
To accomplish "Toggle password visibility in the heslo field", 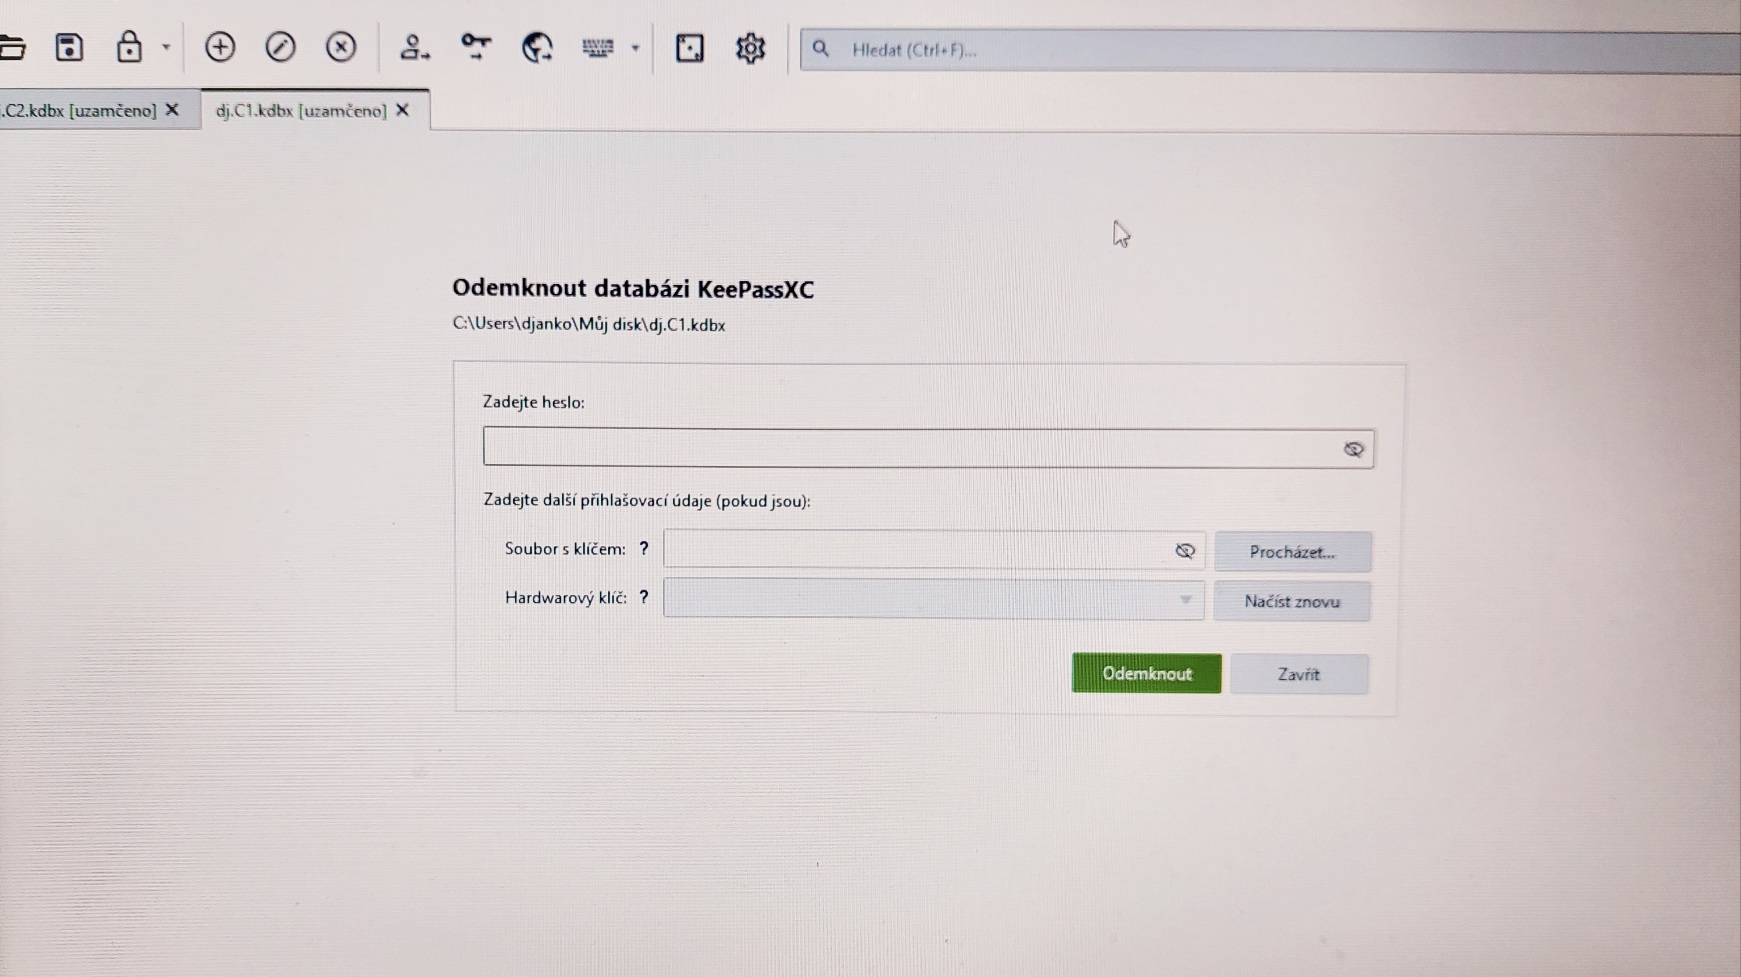I will point(1354,449).
